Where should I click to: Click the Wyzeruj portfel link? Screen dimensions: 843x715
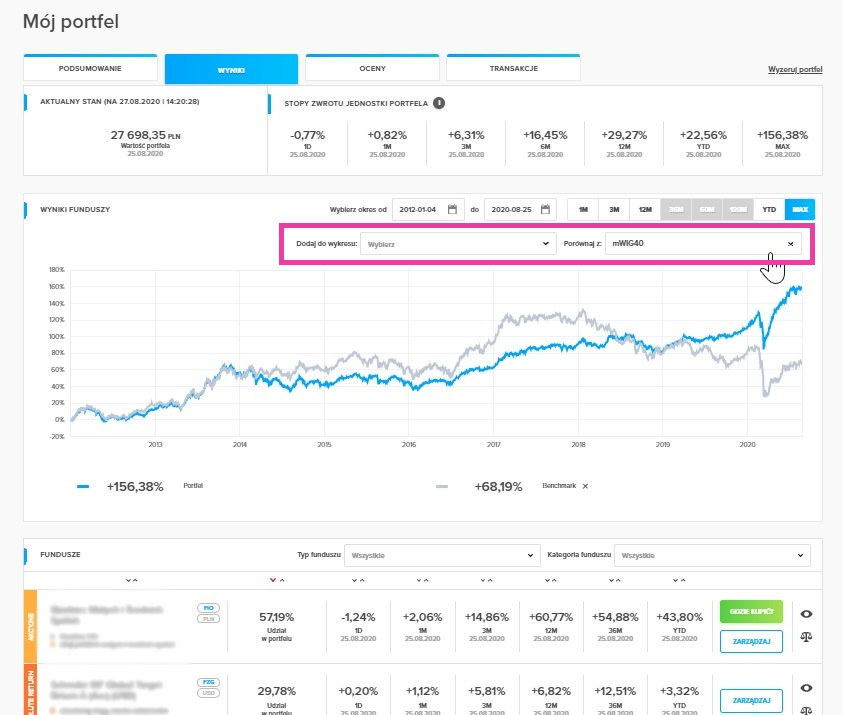coord(794,70)
